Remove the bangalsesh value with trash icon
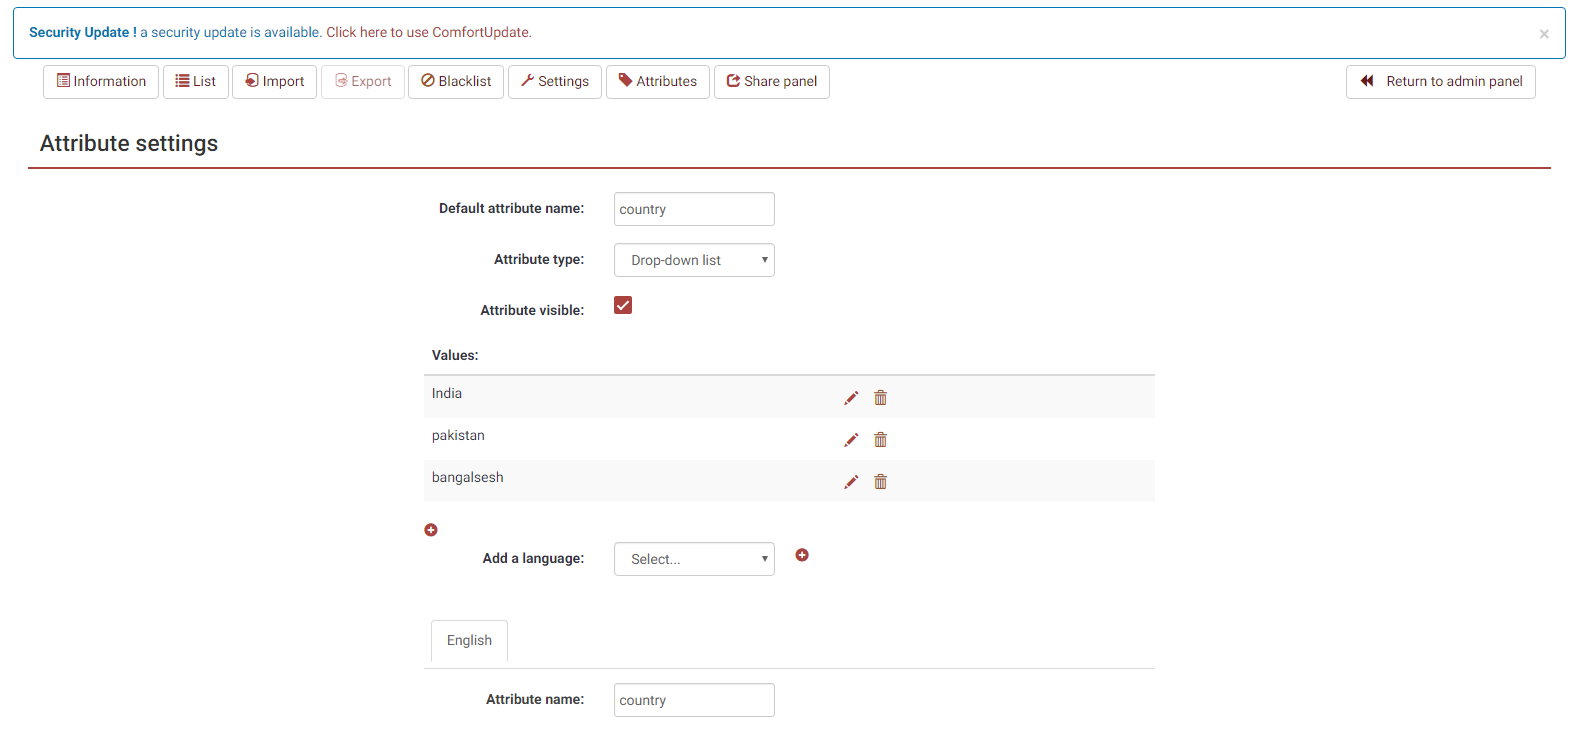 [880, 482]
